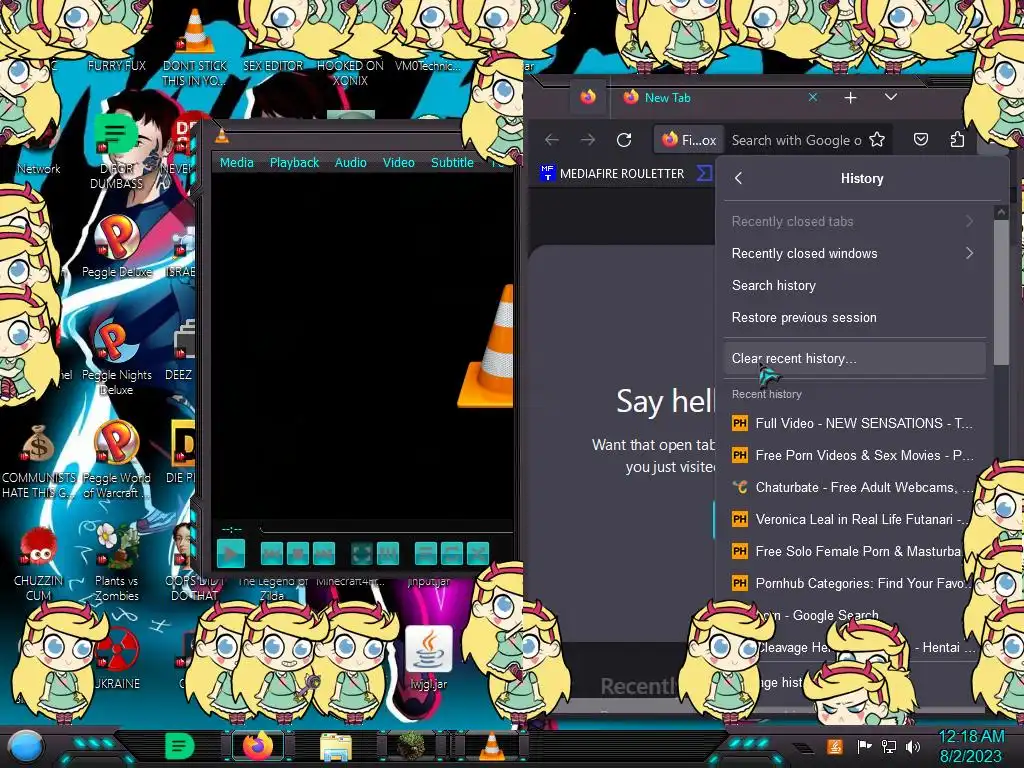
Task: Select the UKRAINE desktop icon
Action: pos(117,657)
